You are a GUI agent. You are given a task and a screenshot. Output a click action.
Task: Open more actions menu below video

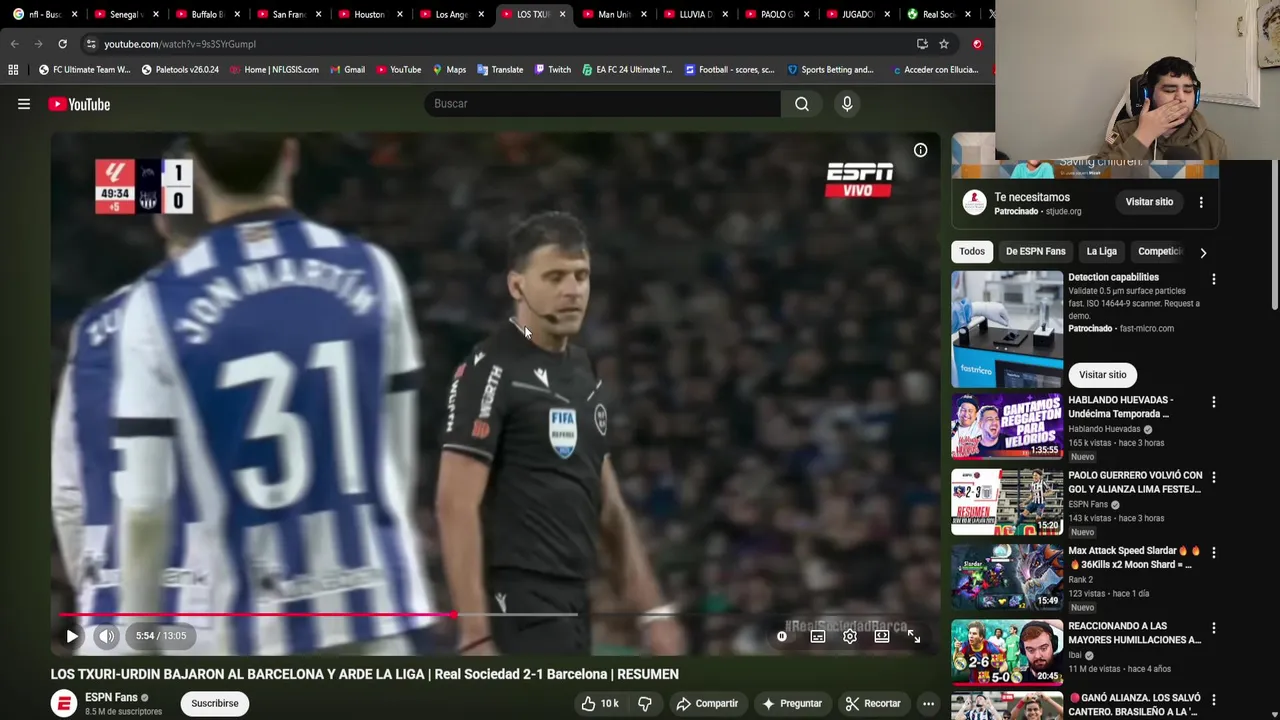click(x=928, y=704)
